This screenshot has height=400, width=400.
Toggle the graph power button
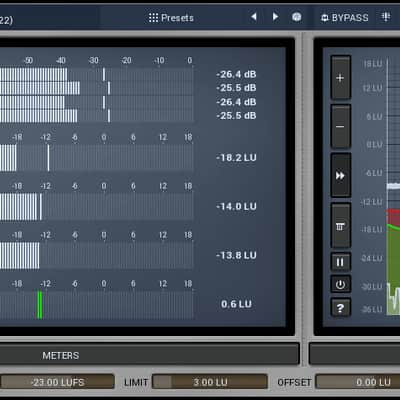coord(340,284)
